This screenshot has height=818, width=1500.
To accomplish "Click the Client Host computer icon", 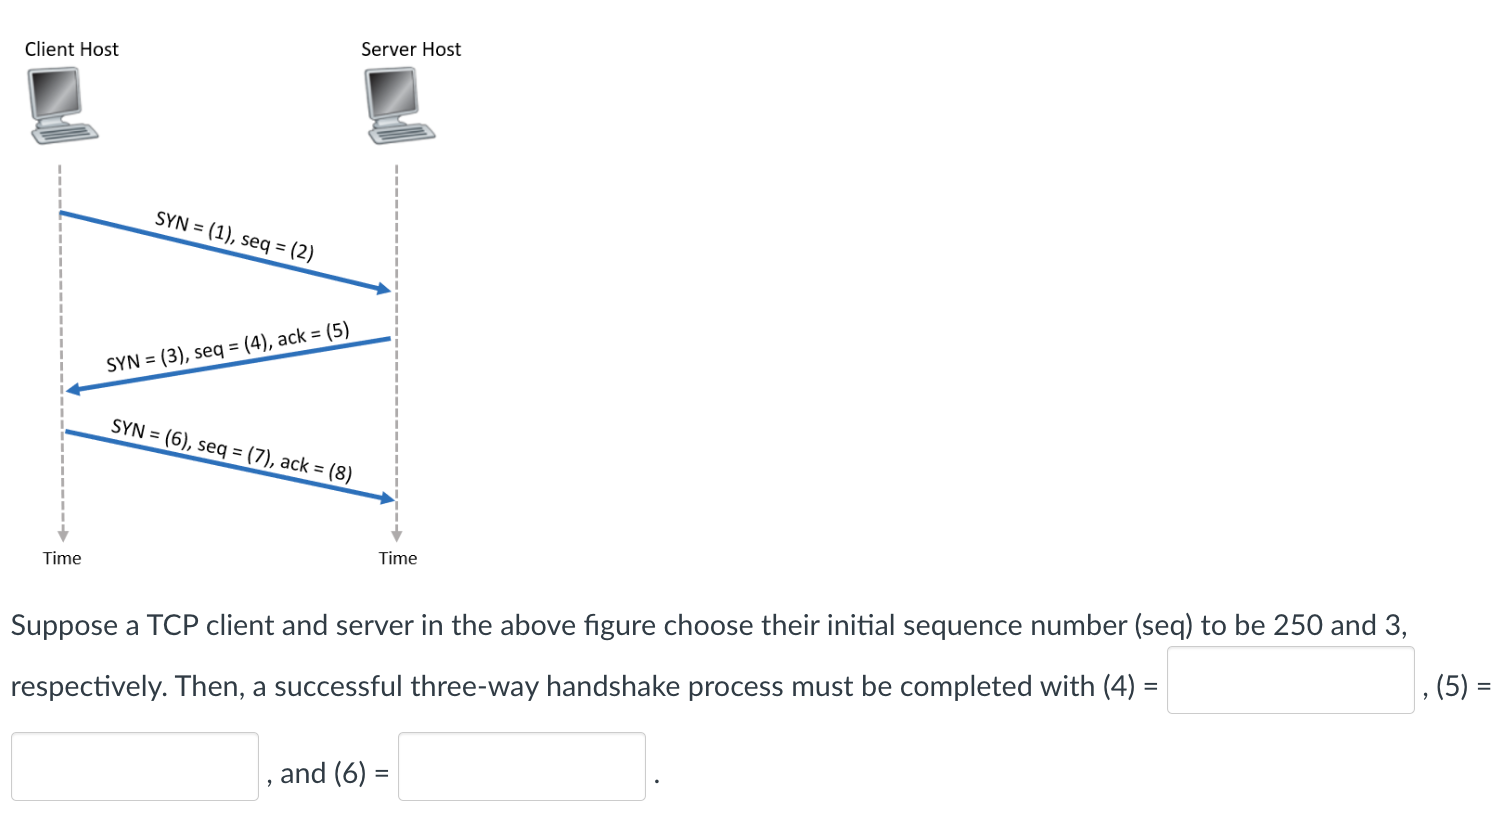I will [62, 103].
